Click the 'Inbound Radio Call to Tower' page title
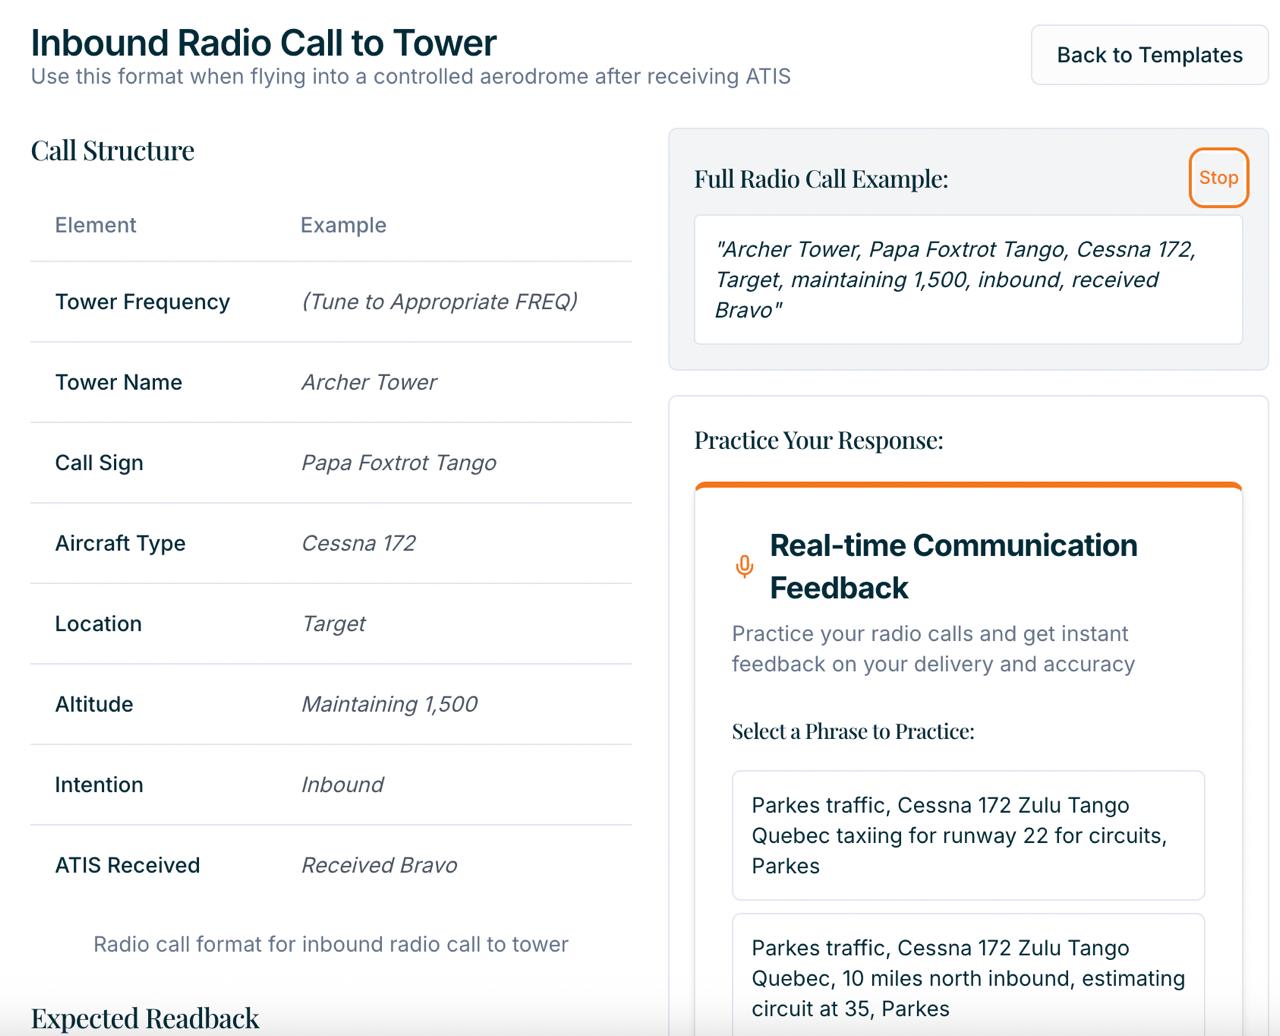This screenshot has width=1280, height=1036. point(264,43)
